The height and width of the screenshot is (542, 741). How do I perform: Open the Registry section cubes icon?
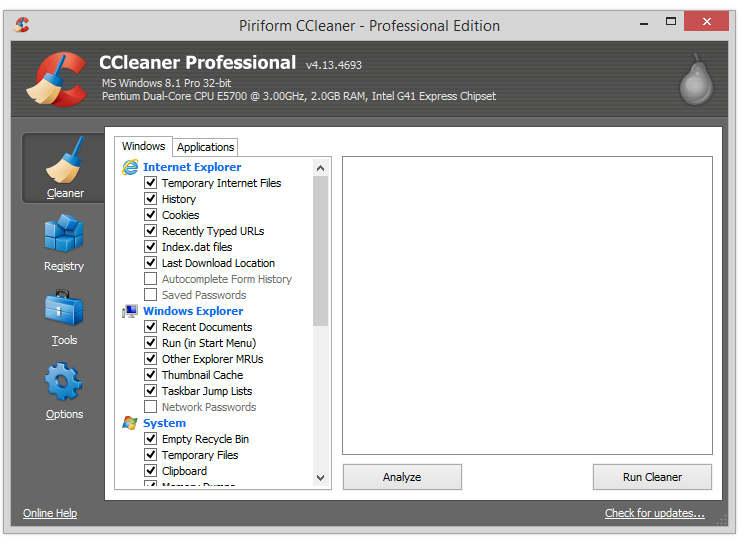click(64, 233)
